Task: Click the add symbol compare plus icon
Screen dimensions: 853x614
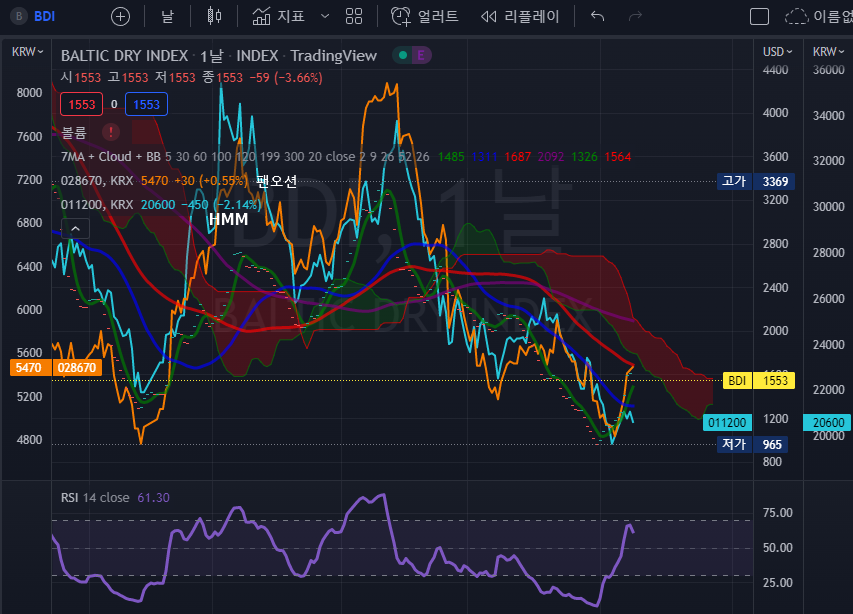Action: [x=120, y=16]
